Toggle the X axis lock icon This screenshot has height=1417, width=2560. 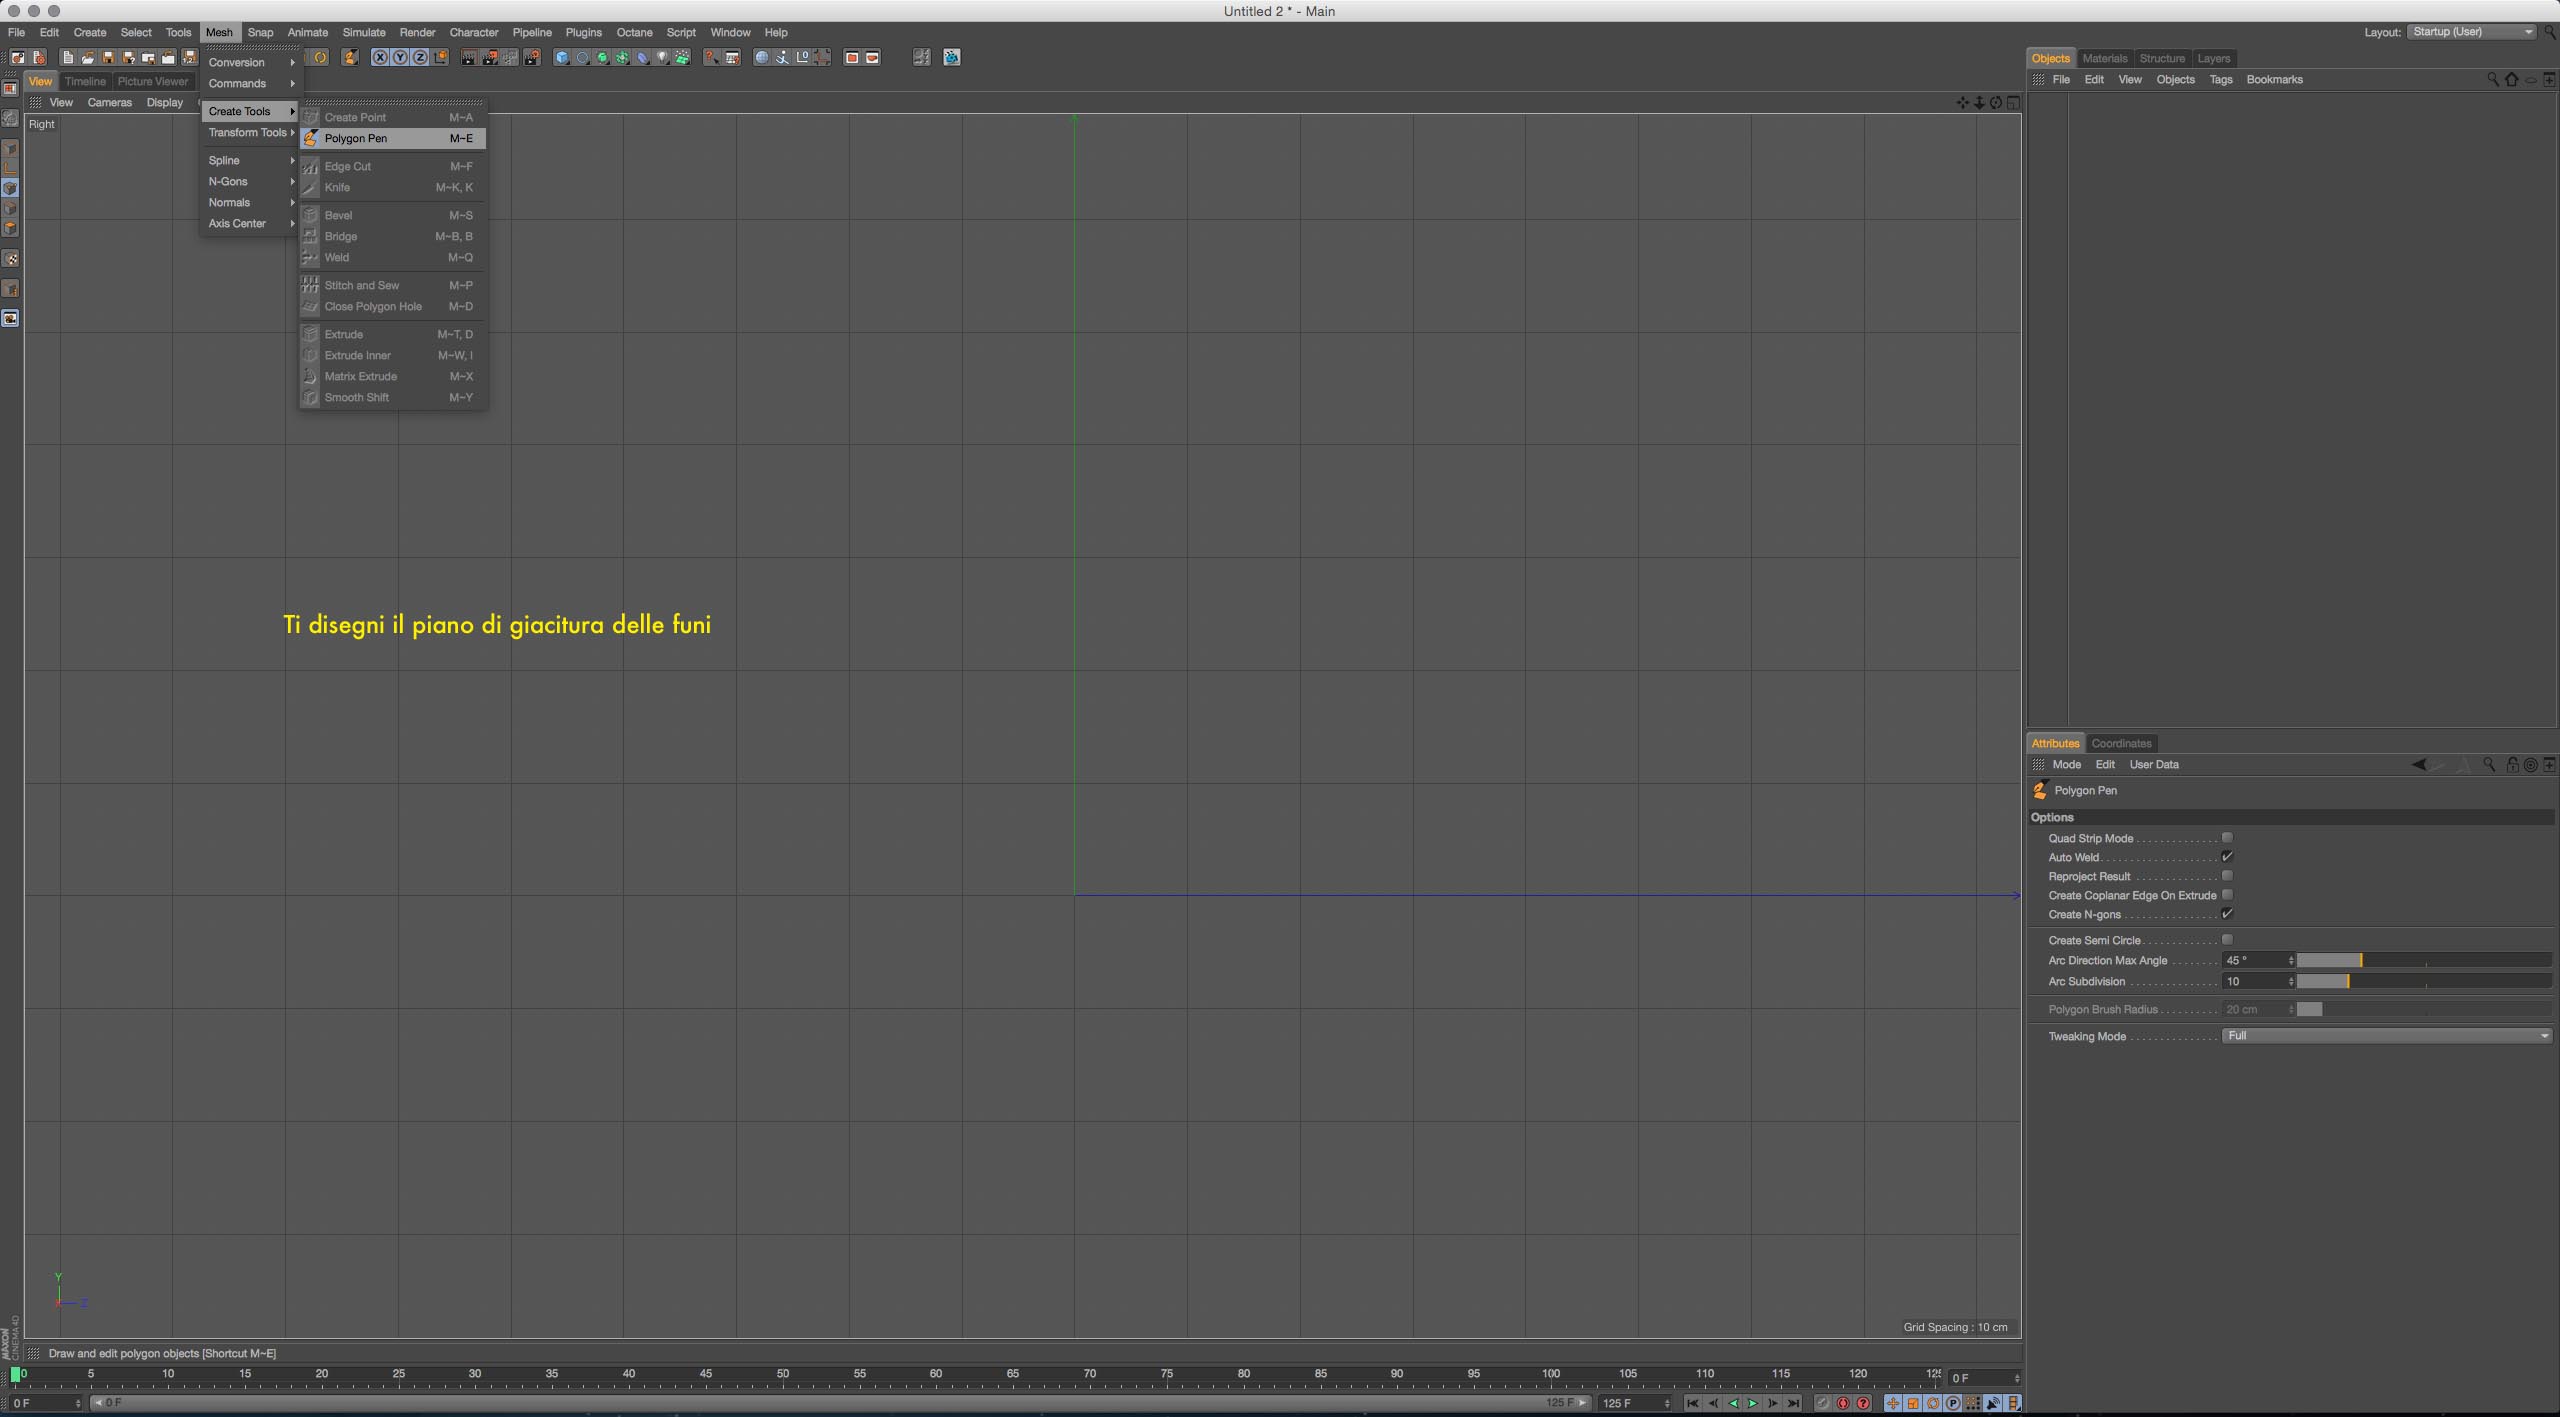[x=380, y=58]
